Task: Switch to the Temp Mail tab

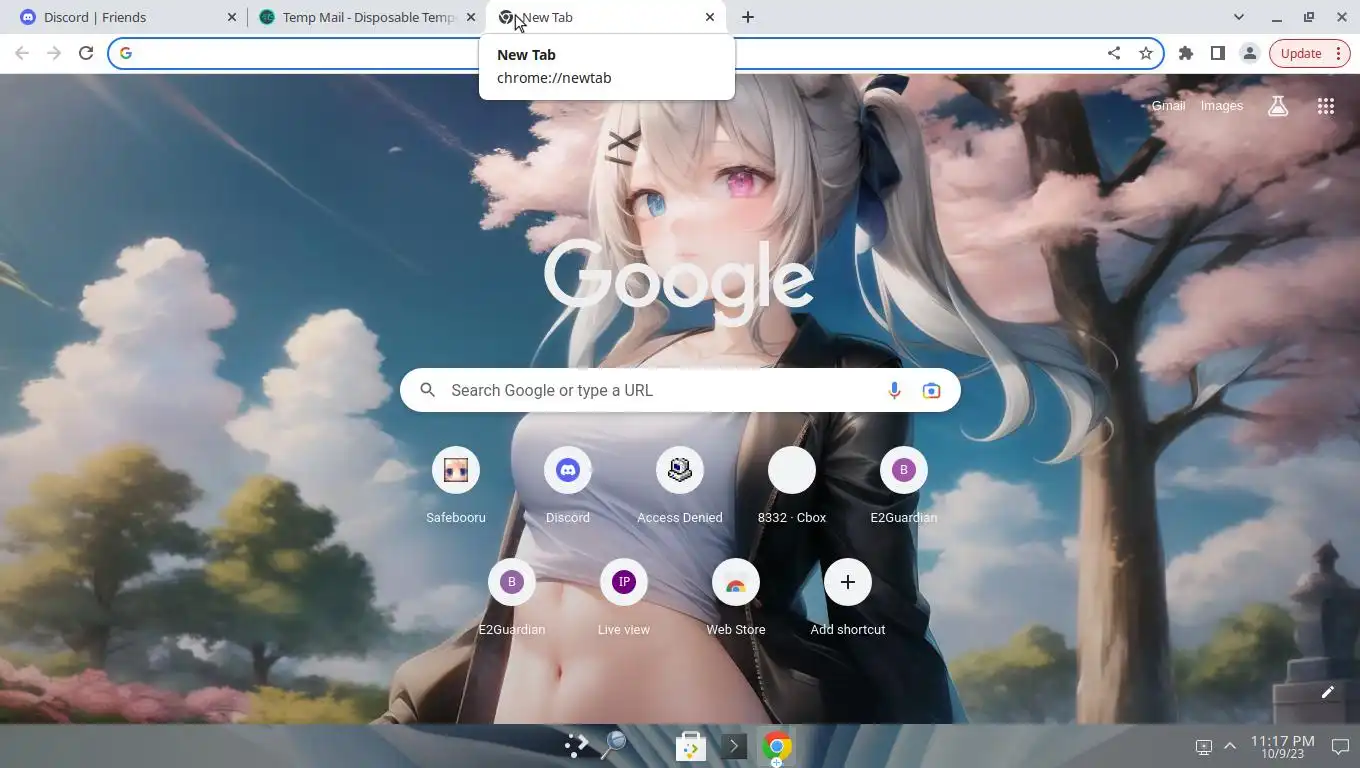Action: click(x=366, y=17)
